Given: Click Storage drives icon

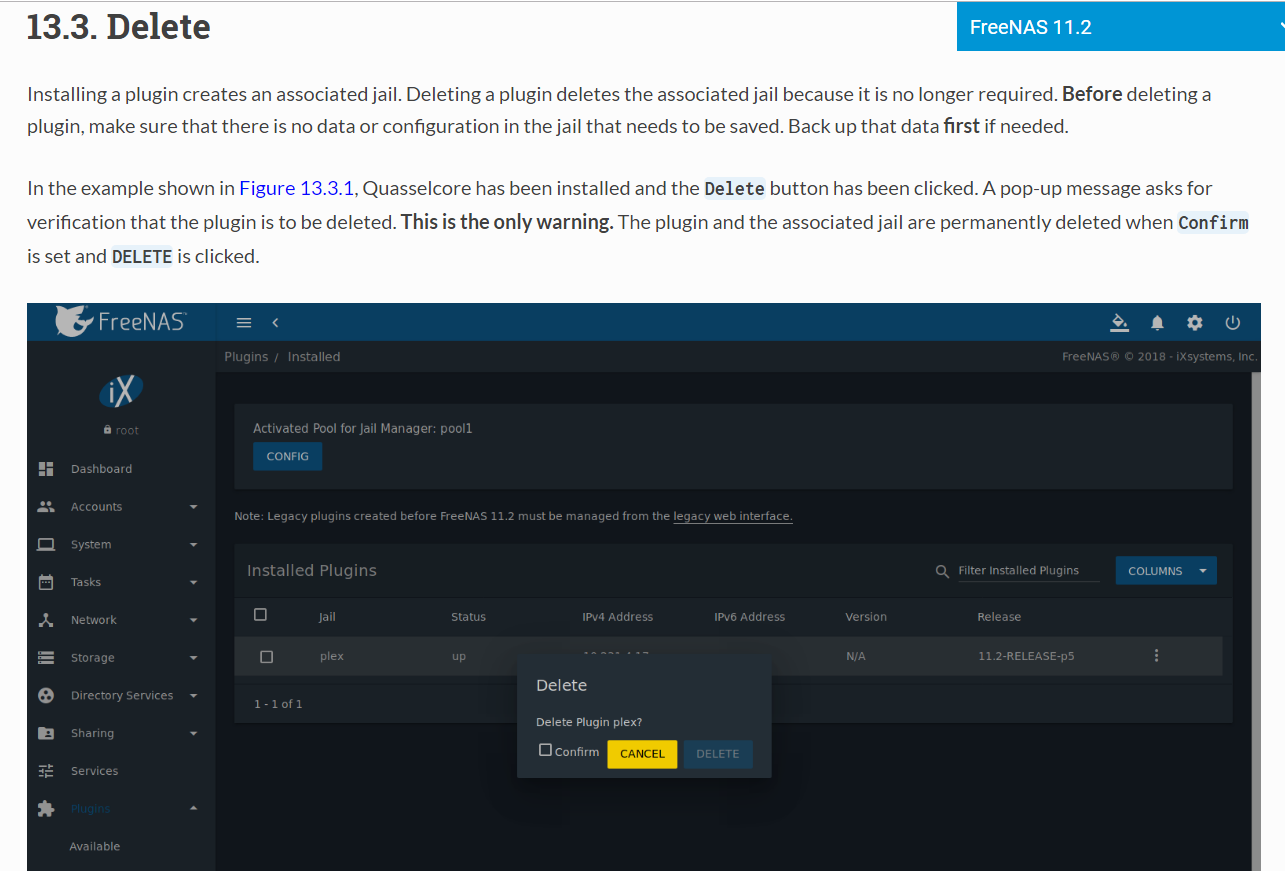Looking at the screenshot, I should click(45, 658).
